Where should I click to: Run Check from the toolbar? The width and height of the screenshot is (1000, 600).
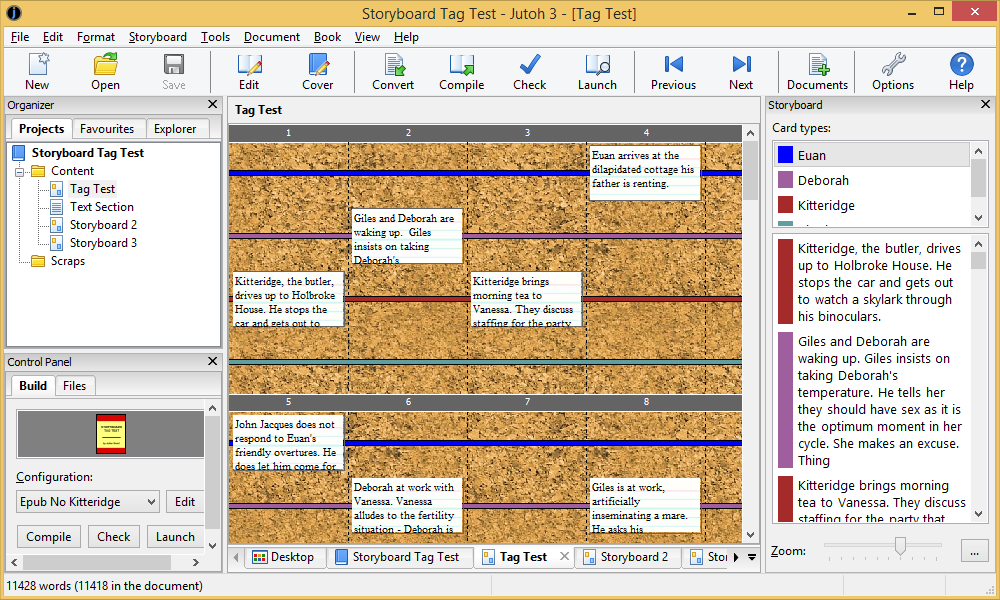[x=529, y=70]
